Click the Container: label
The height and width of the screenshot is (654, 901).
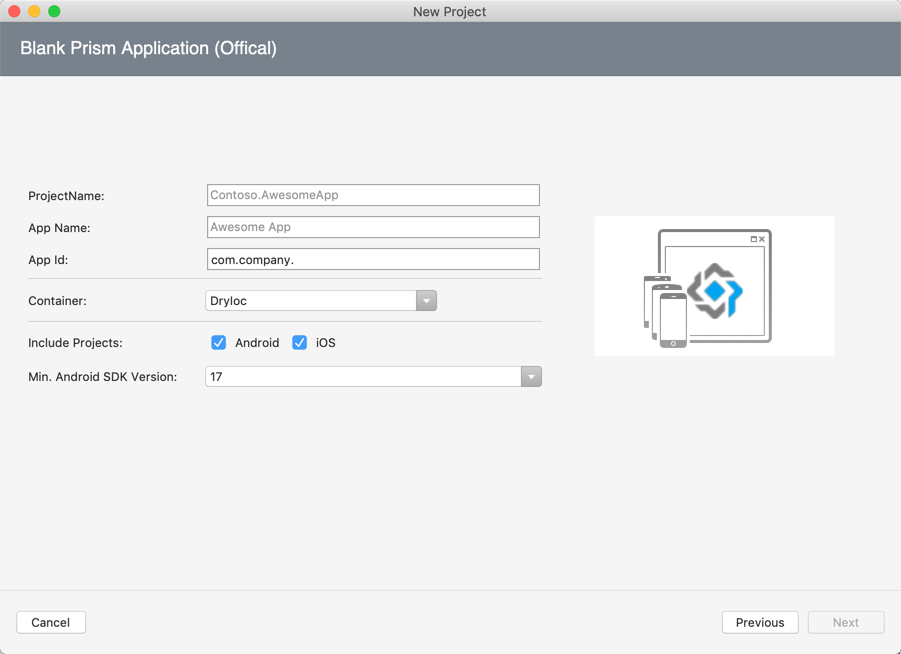(x=57, y=301)
